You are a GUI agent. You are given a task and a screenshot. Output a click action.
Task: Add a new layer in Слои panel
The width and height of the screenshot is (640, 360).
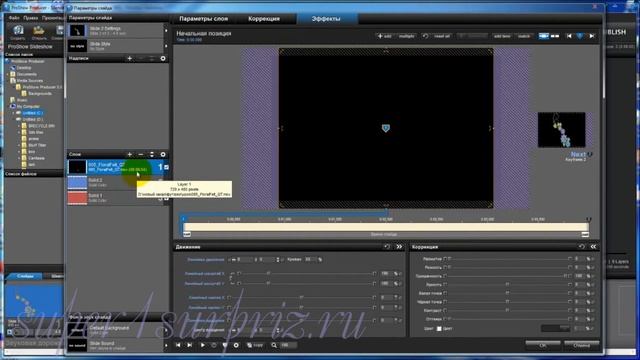(130, 154)
